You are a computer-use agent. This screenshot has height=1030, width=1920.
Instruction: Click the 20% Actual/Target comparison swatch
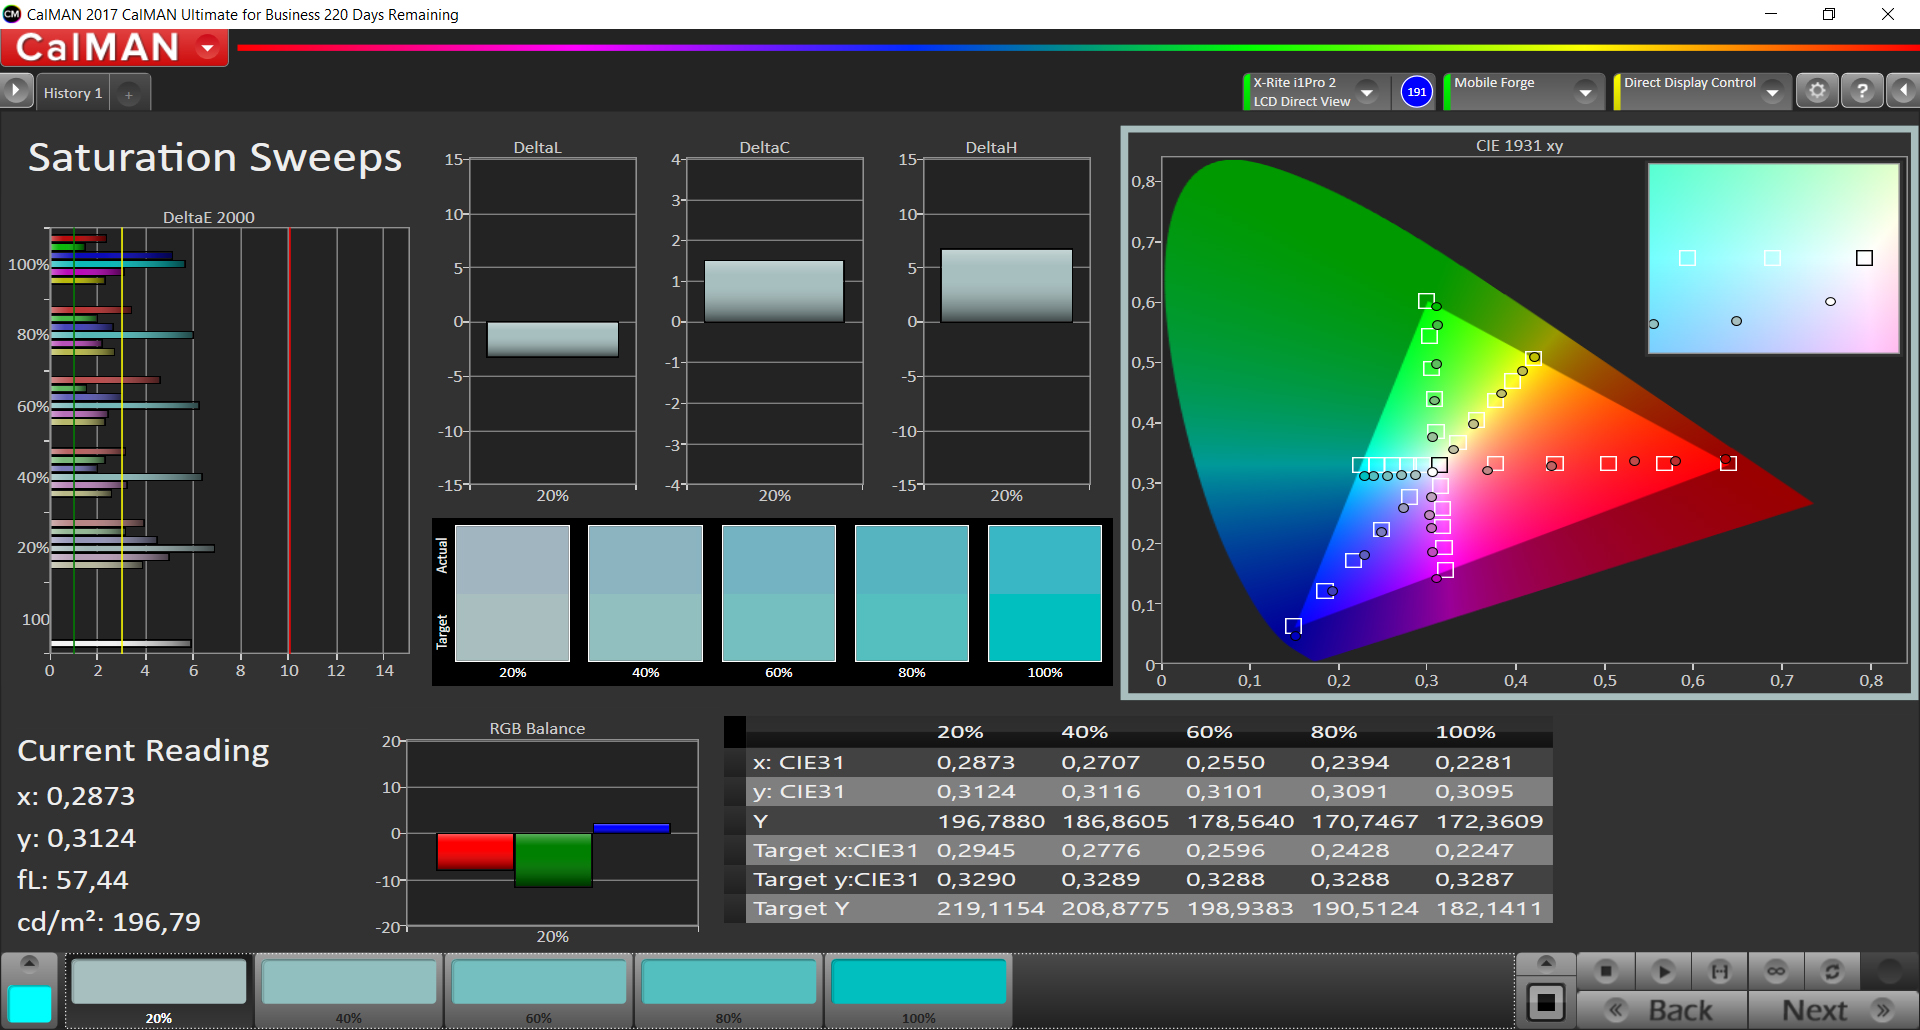pyautogui.click(x=512, y=593)
